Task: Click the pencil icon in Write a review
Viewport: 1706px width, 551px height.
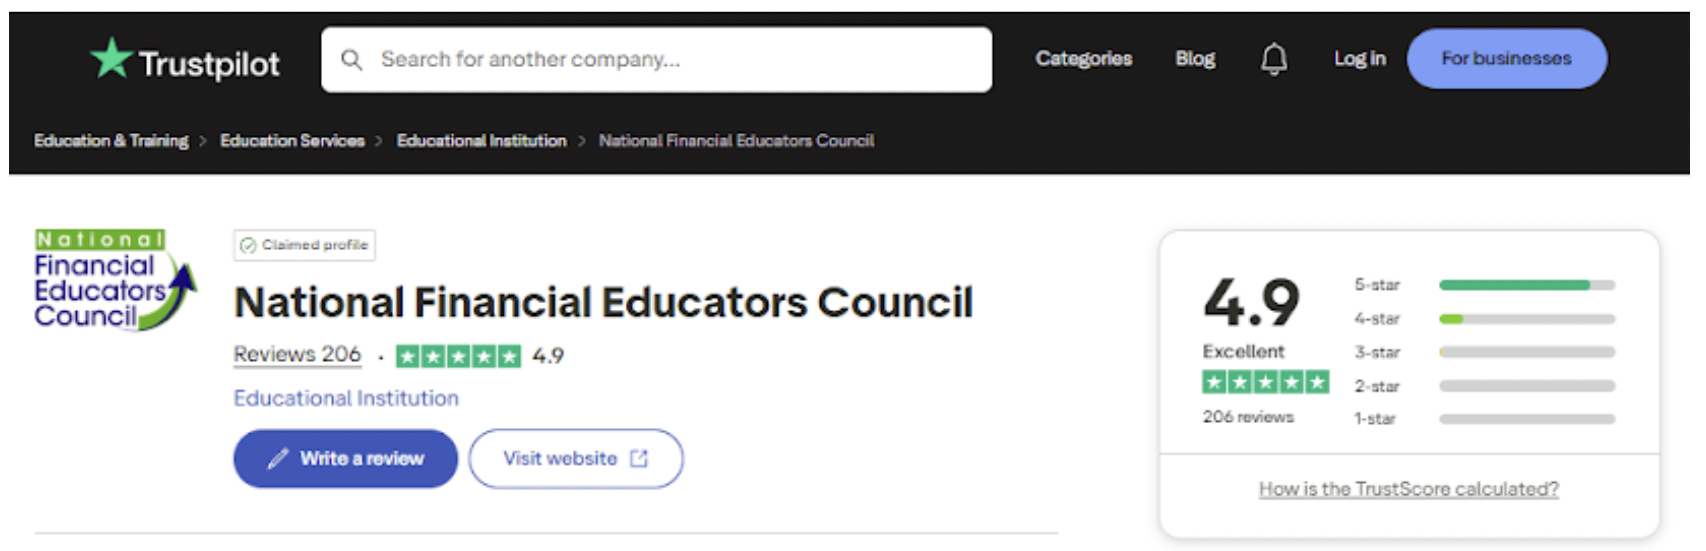Action: pyautogui.click(x=277, y=459)
